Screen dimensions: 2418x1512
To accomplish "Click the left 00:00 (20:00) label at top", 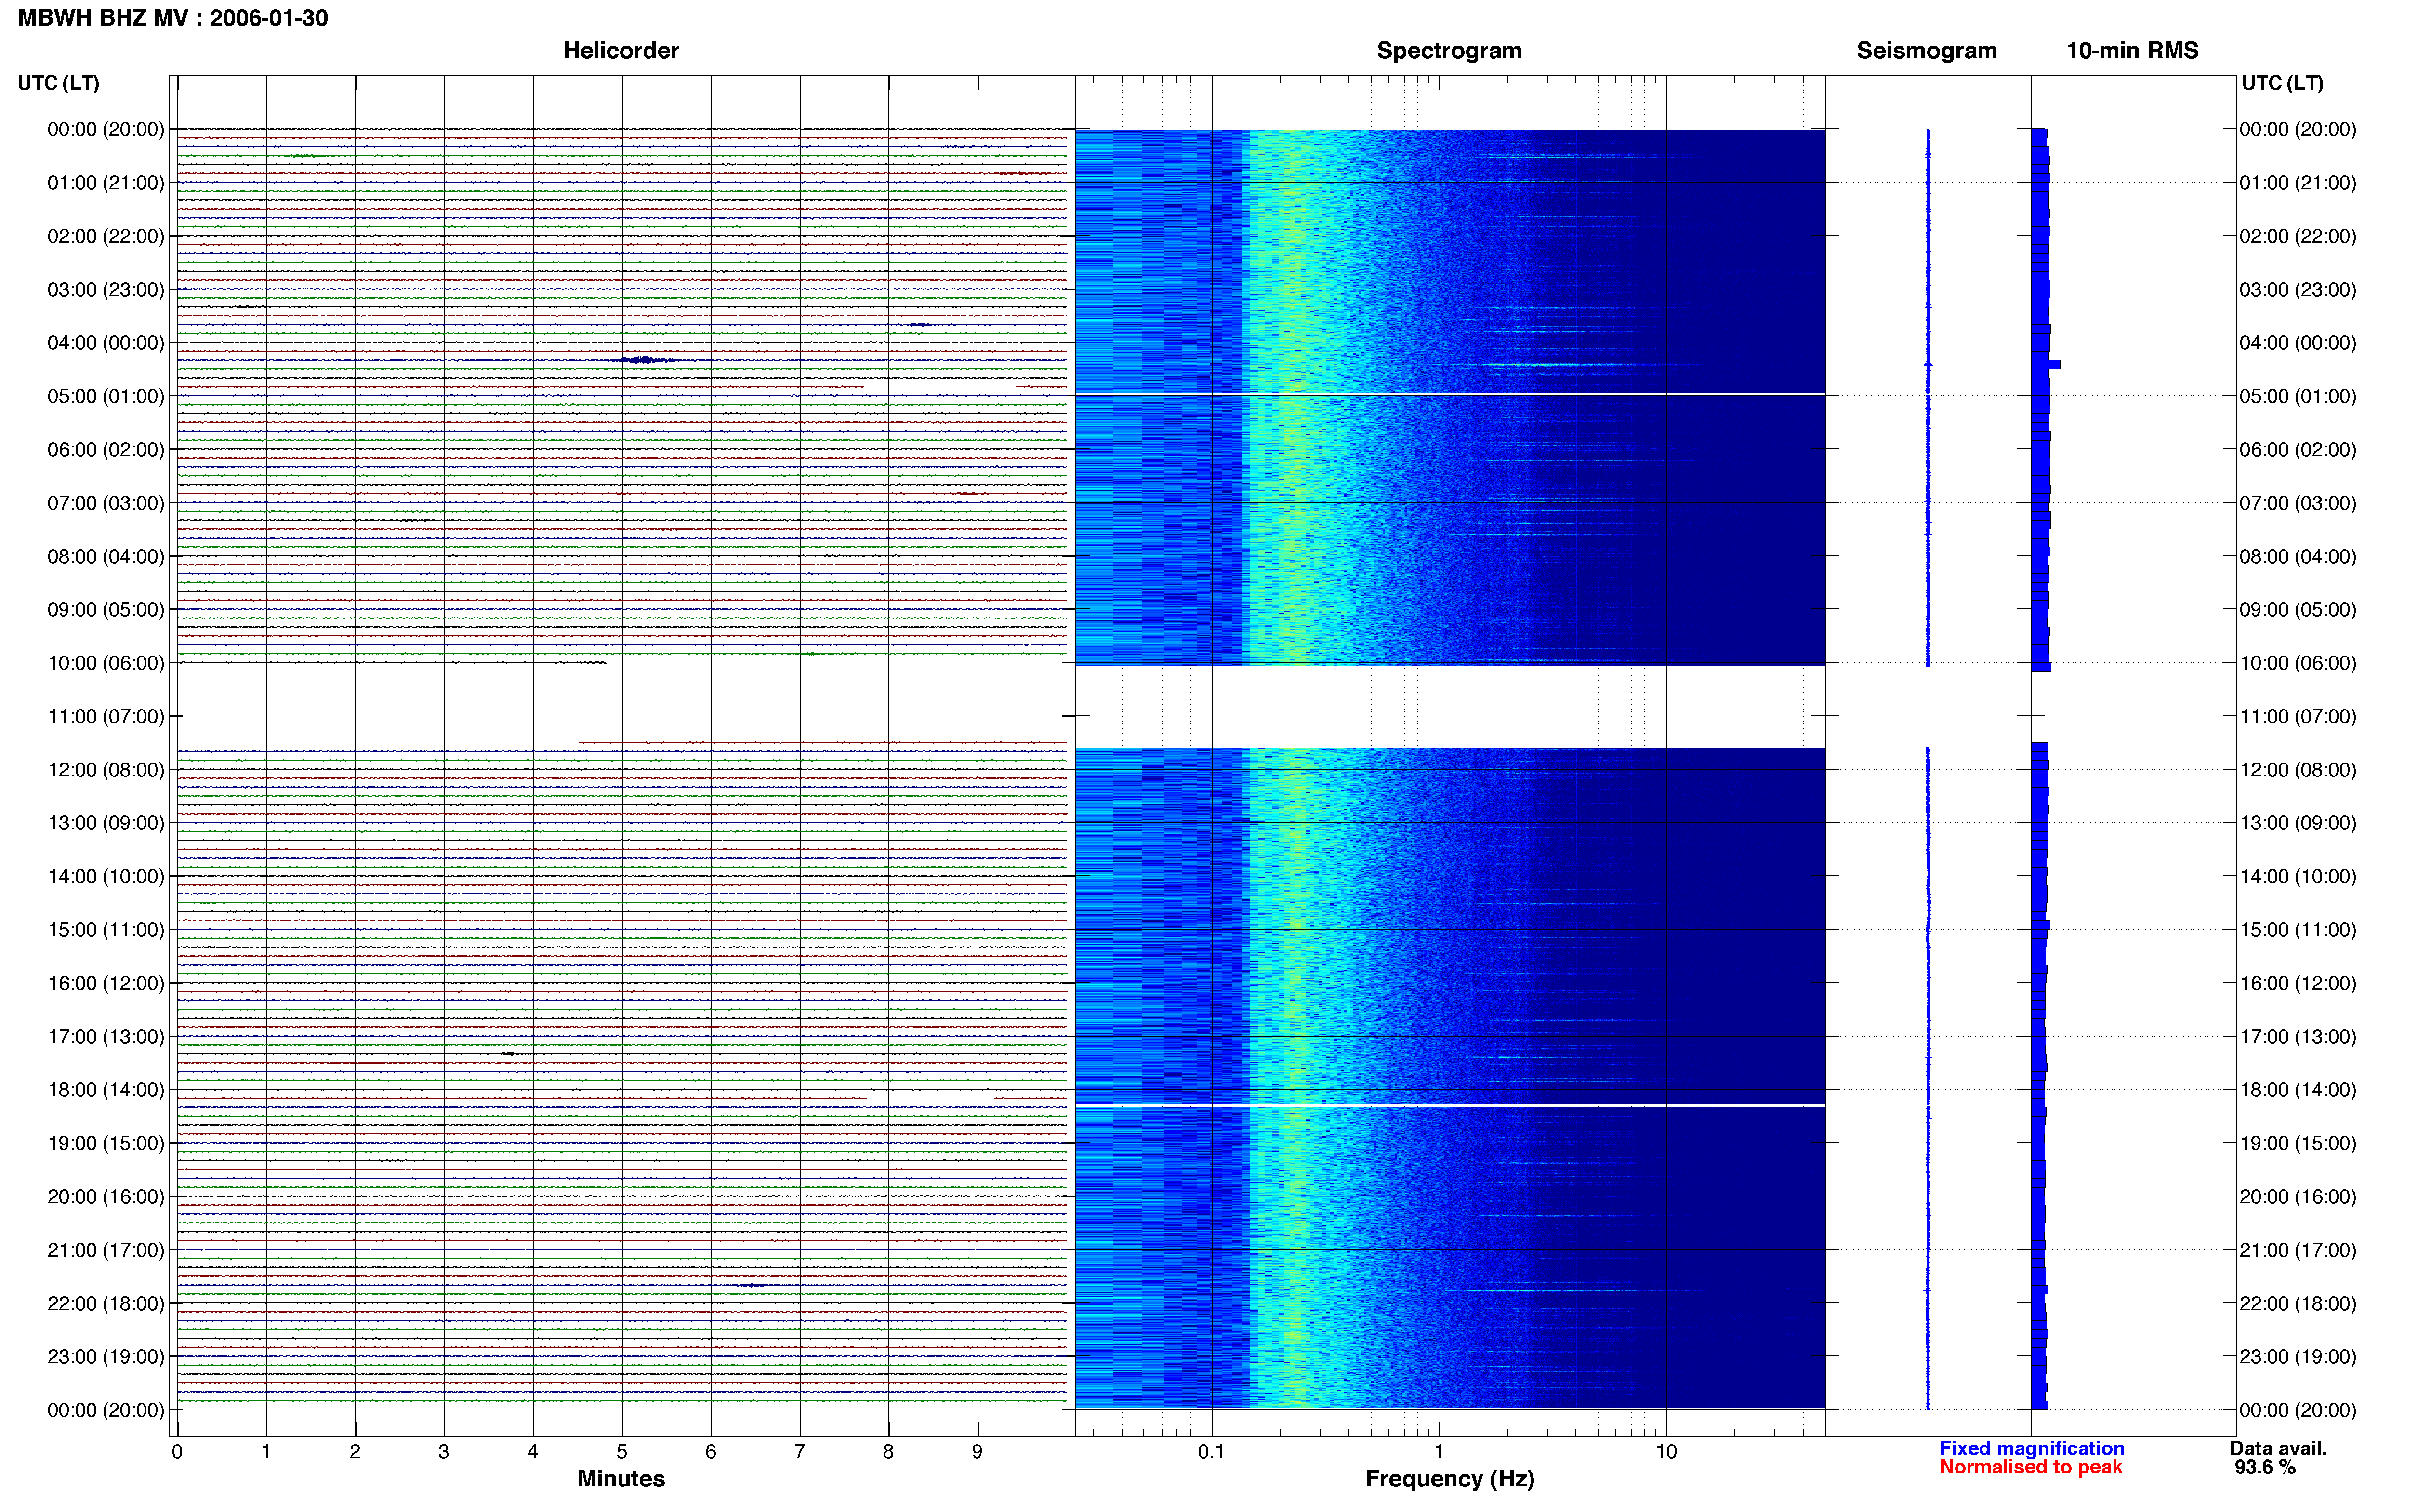I will [x=106, y=129].
